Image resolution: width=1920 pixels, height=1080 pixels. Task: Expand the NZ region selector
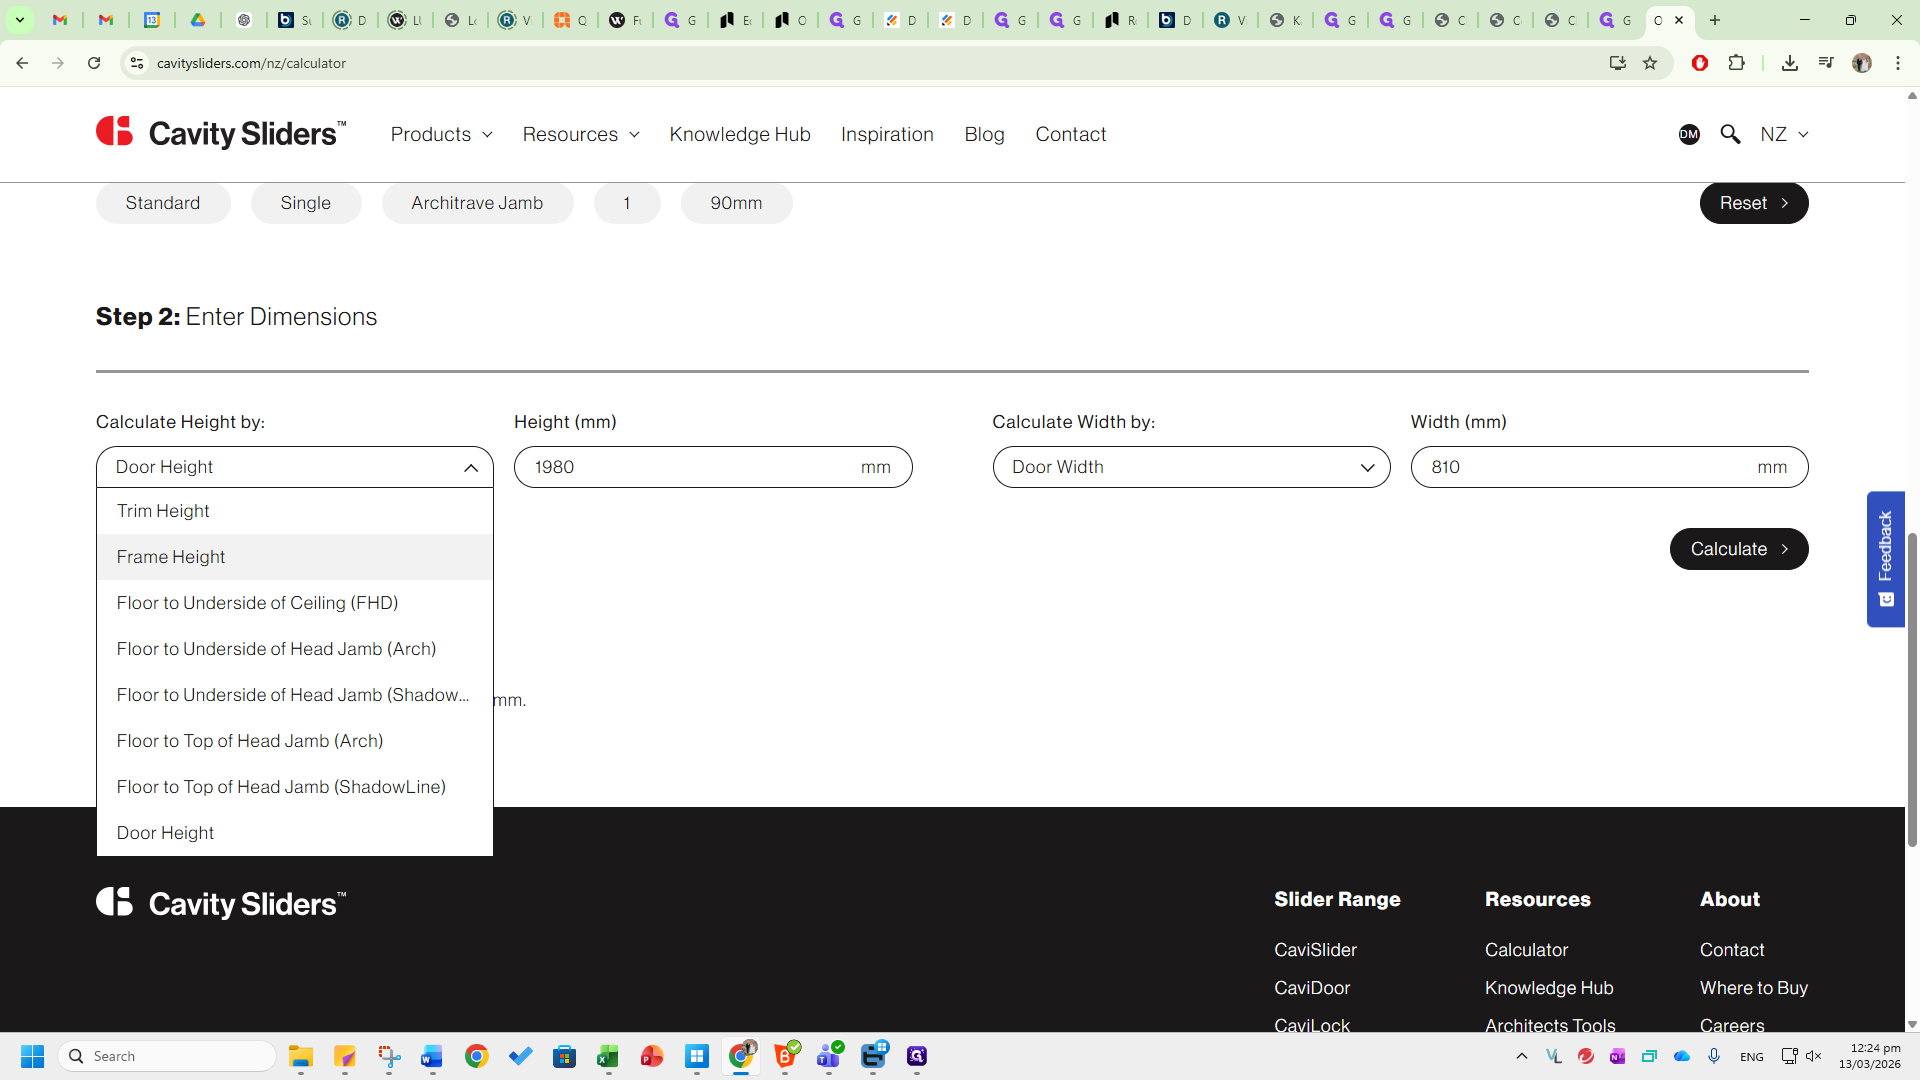[x=1784, y=134]
